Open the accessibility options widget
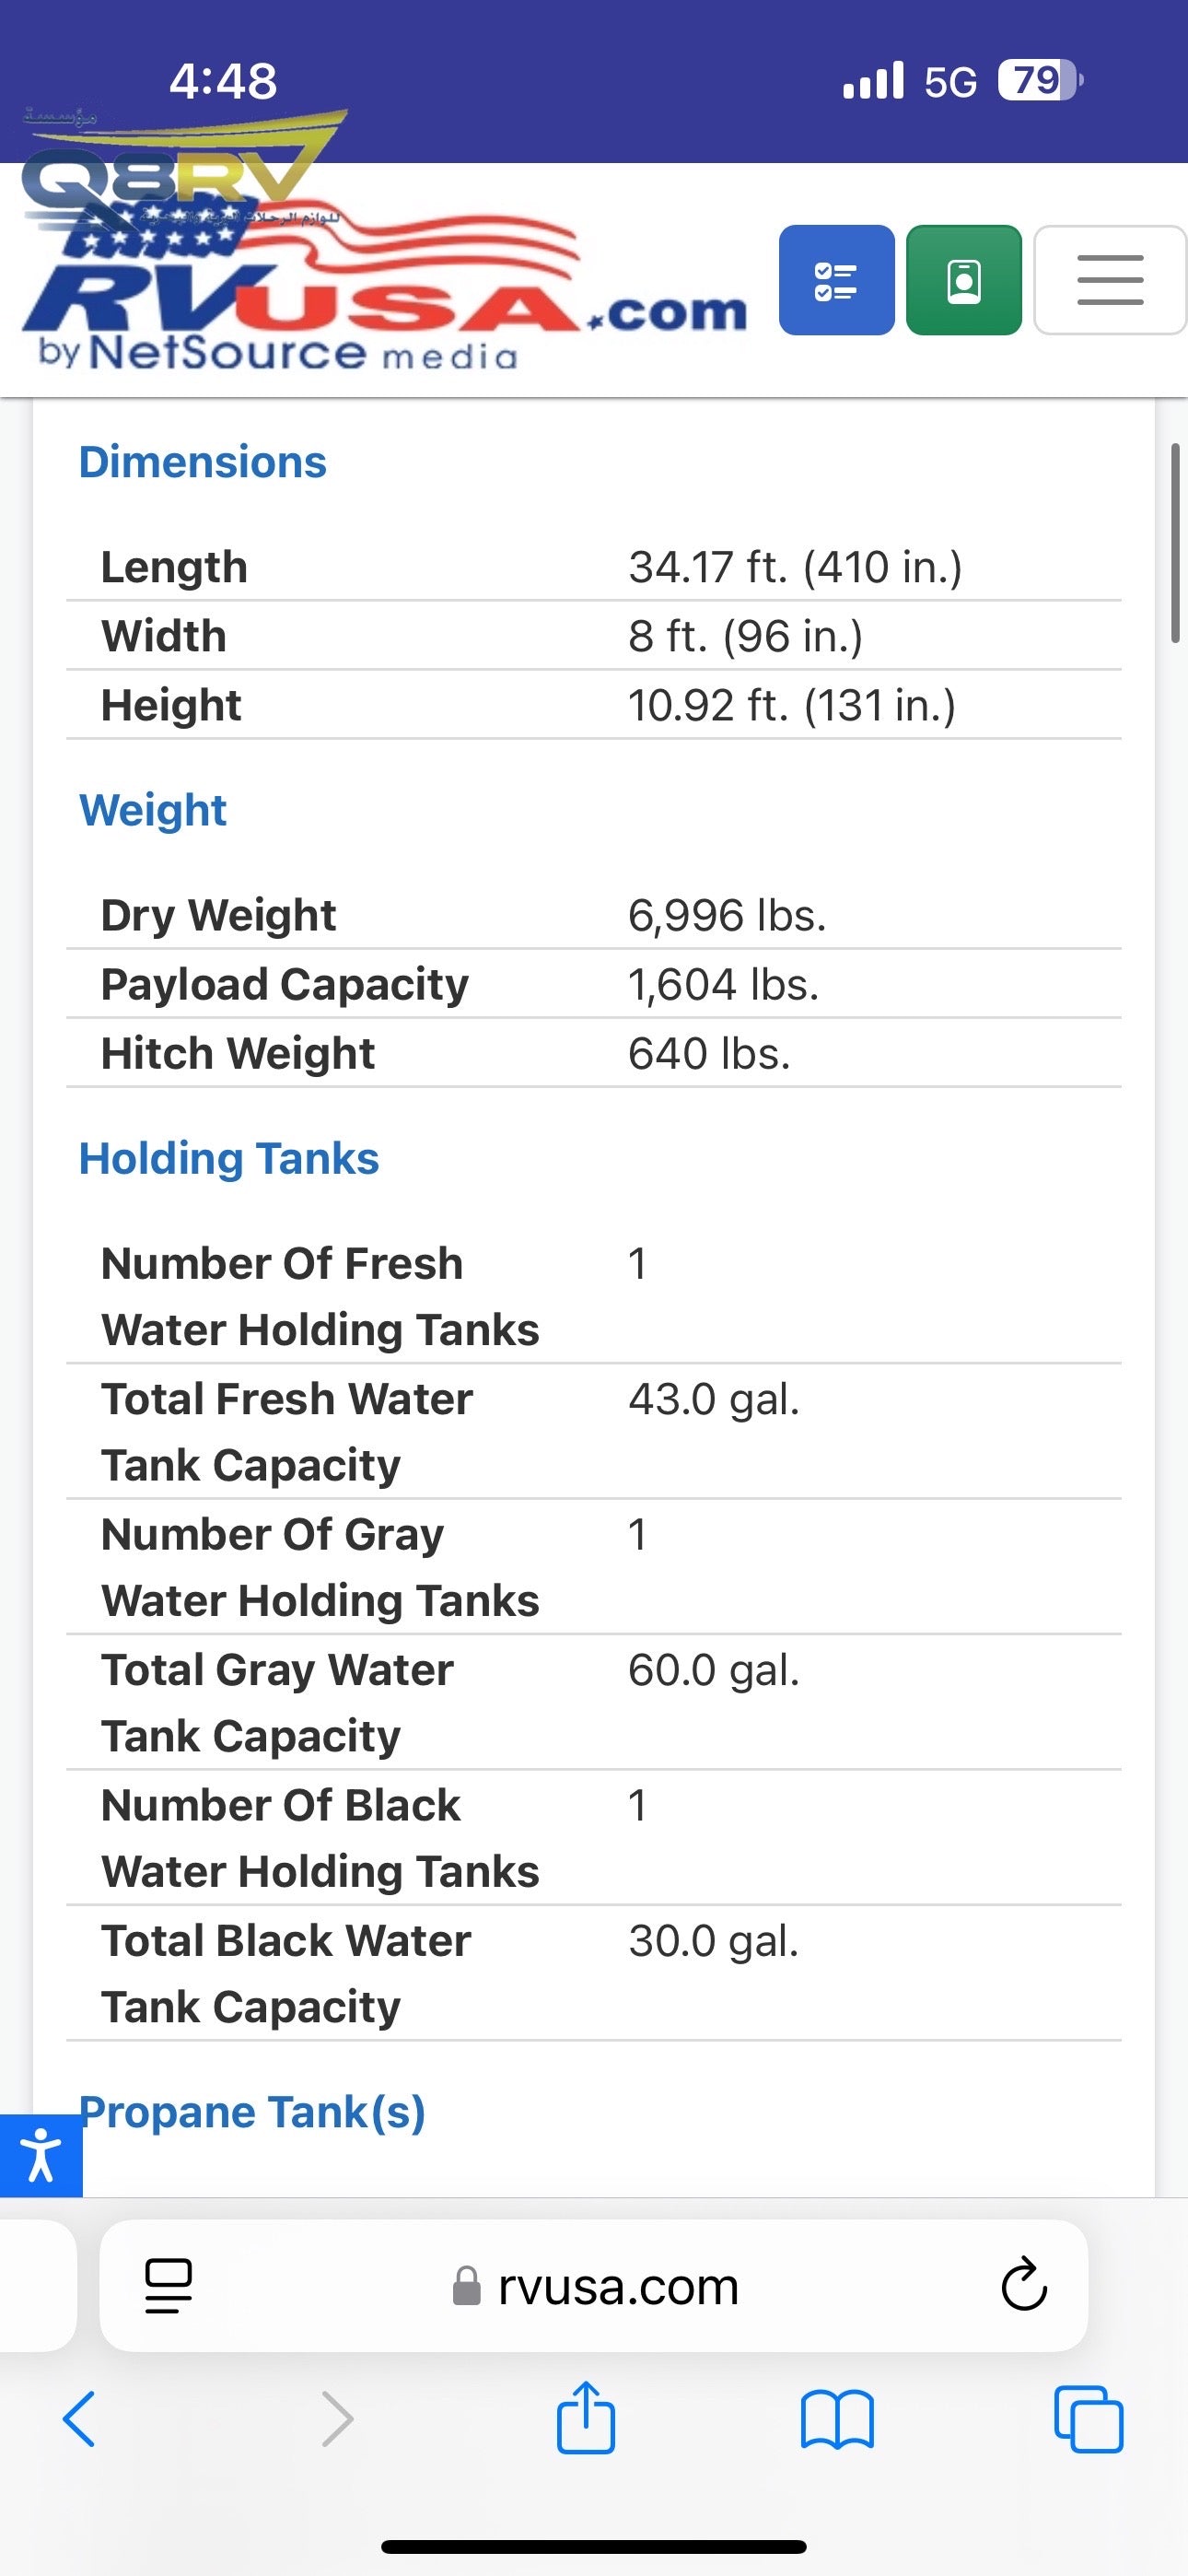This screenshot has width=1188, height=2576. (40, 2155)
